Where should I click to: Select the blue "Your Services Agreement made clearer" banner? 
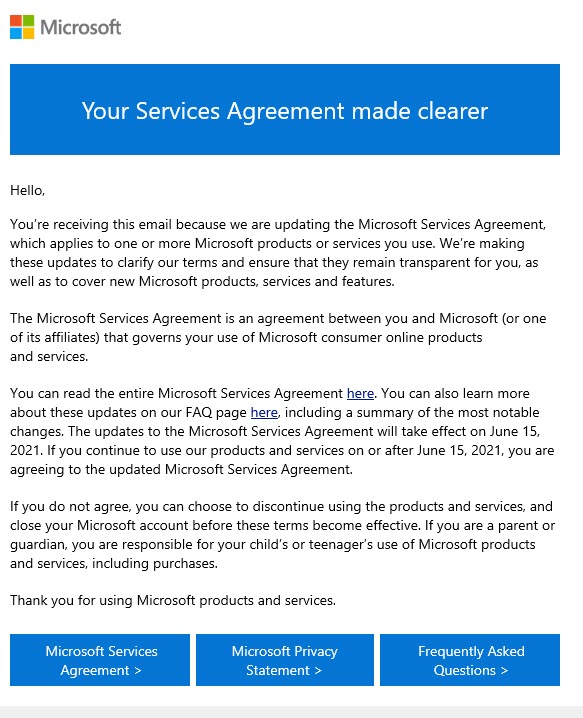(285, 109)
